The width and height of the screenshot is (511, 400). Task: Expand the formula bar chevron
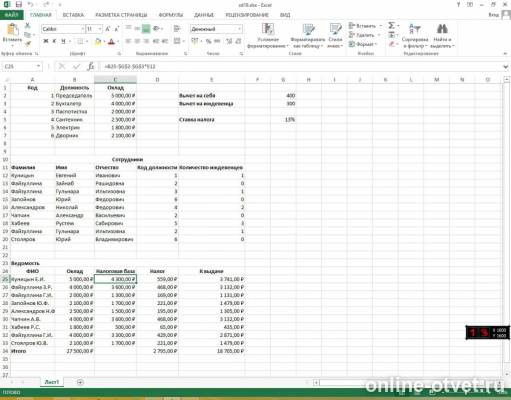(506, 67)
